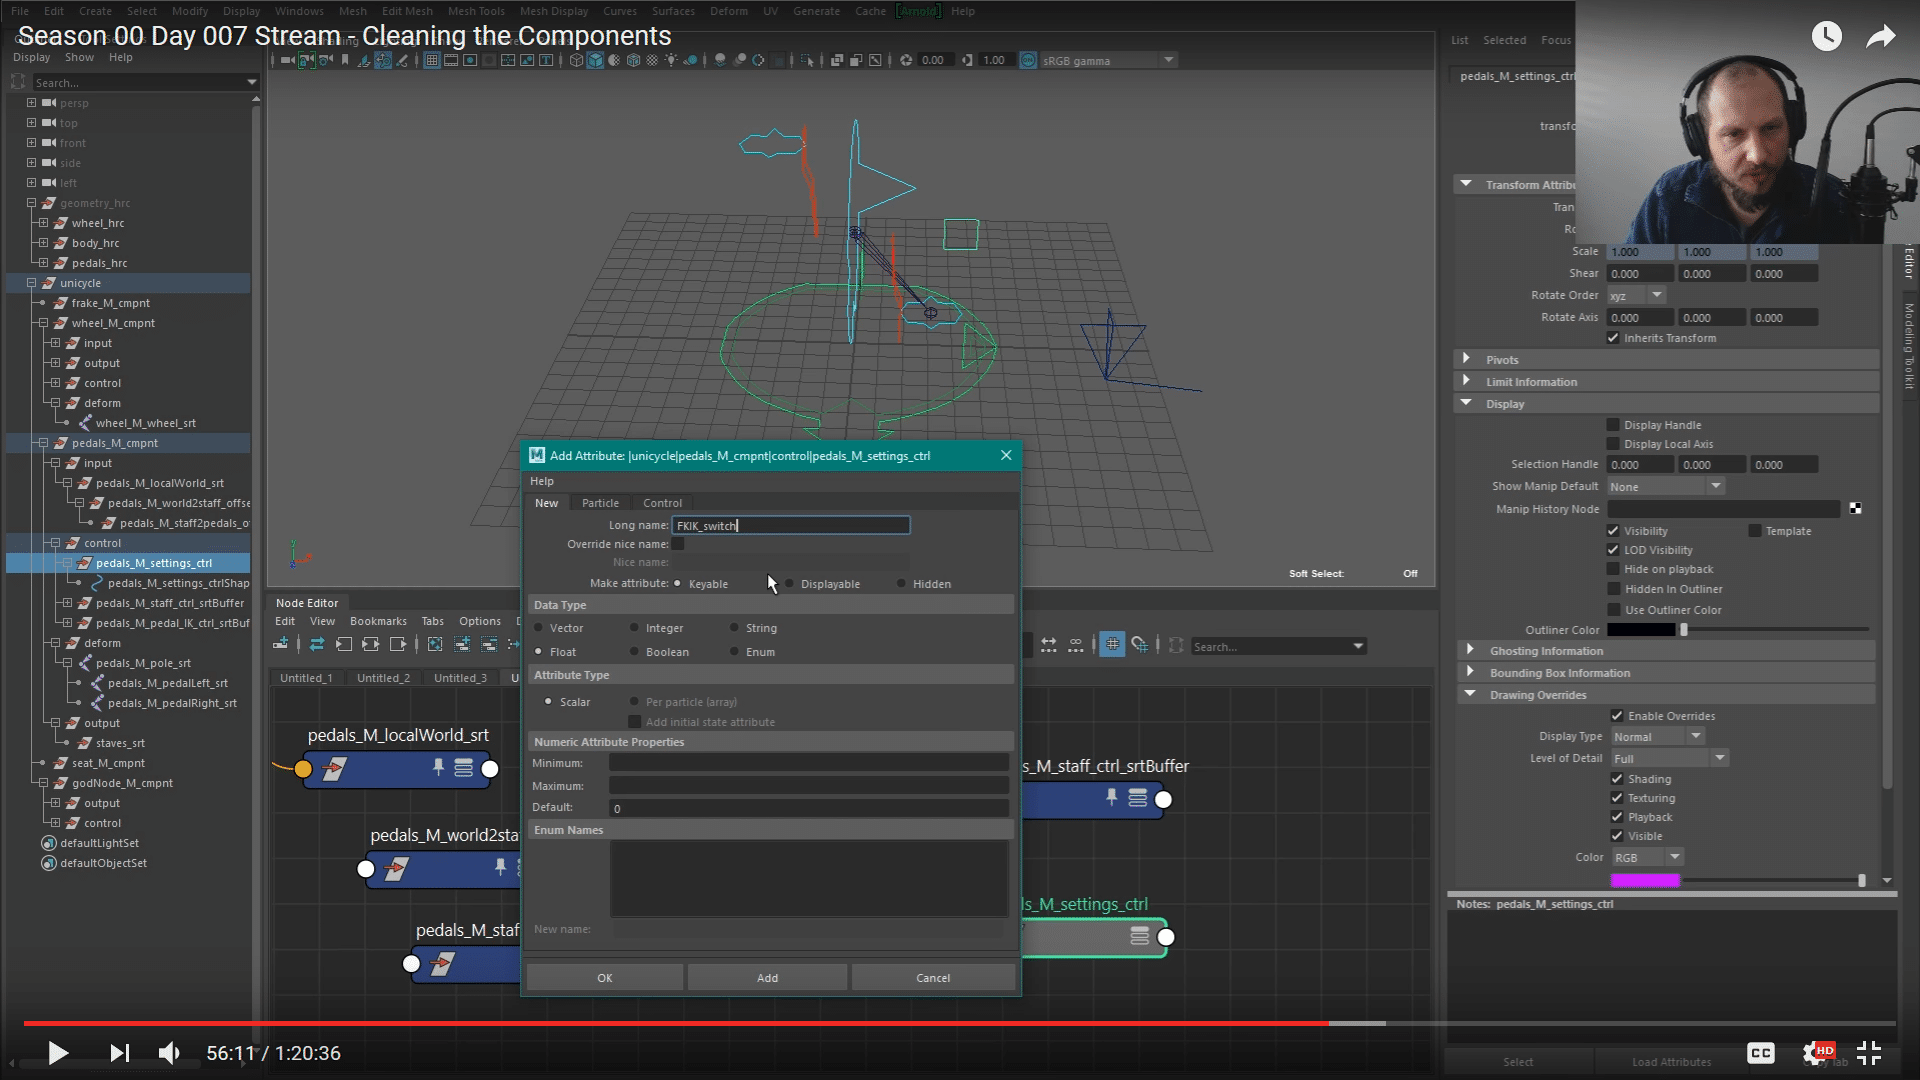Click Node Editor frame all icon
The width and height of the screenshot is (1920, 1080).
point(434,644)
